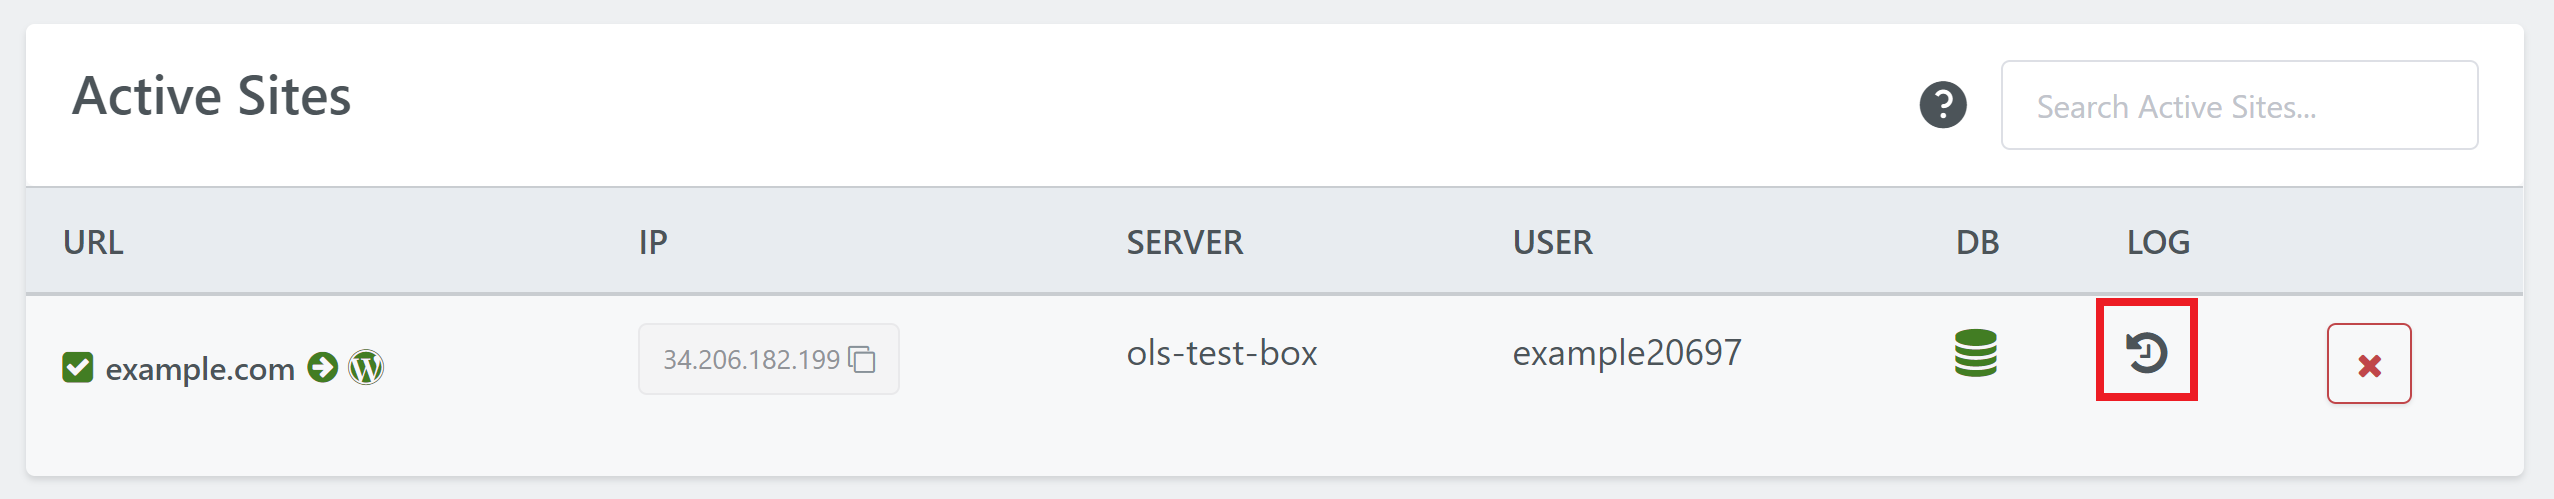Click the Active Sites heading

pyautogui.click(x=212, y=96)
